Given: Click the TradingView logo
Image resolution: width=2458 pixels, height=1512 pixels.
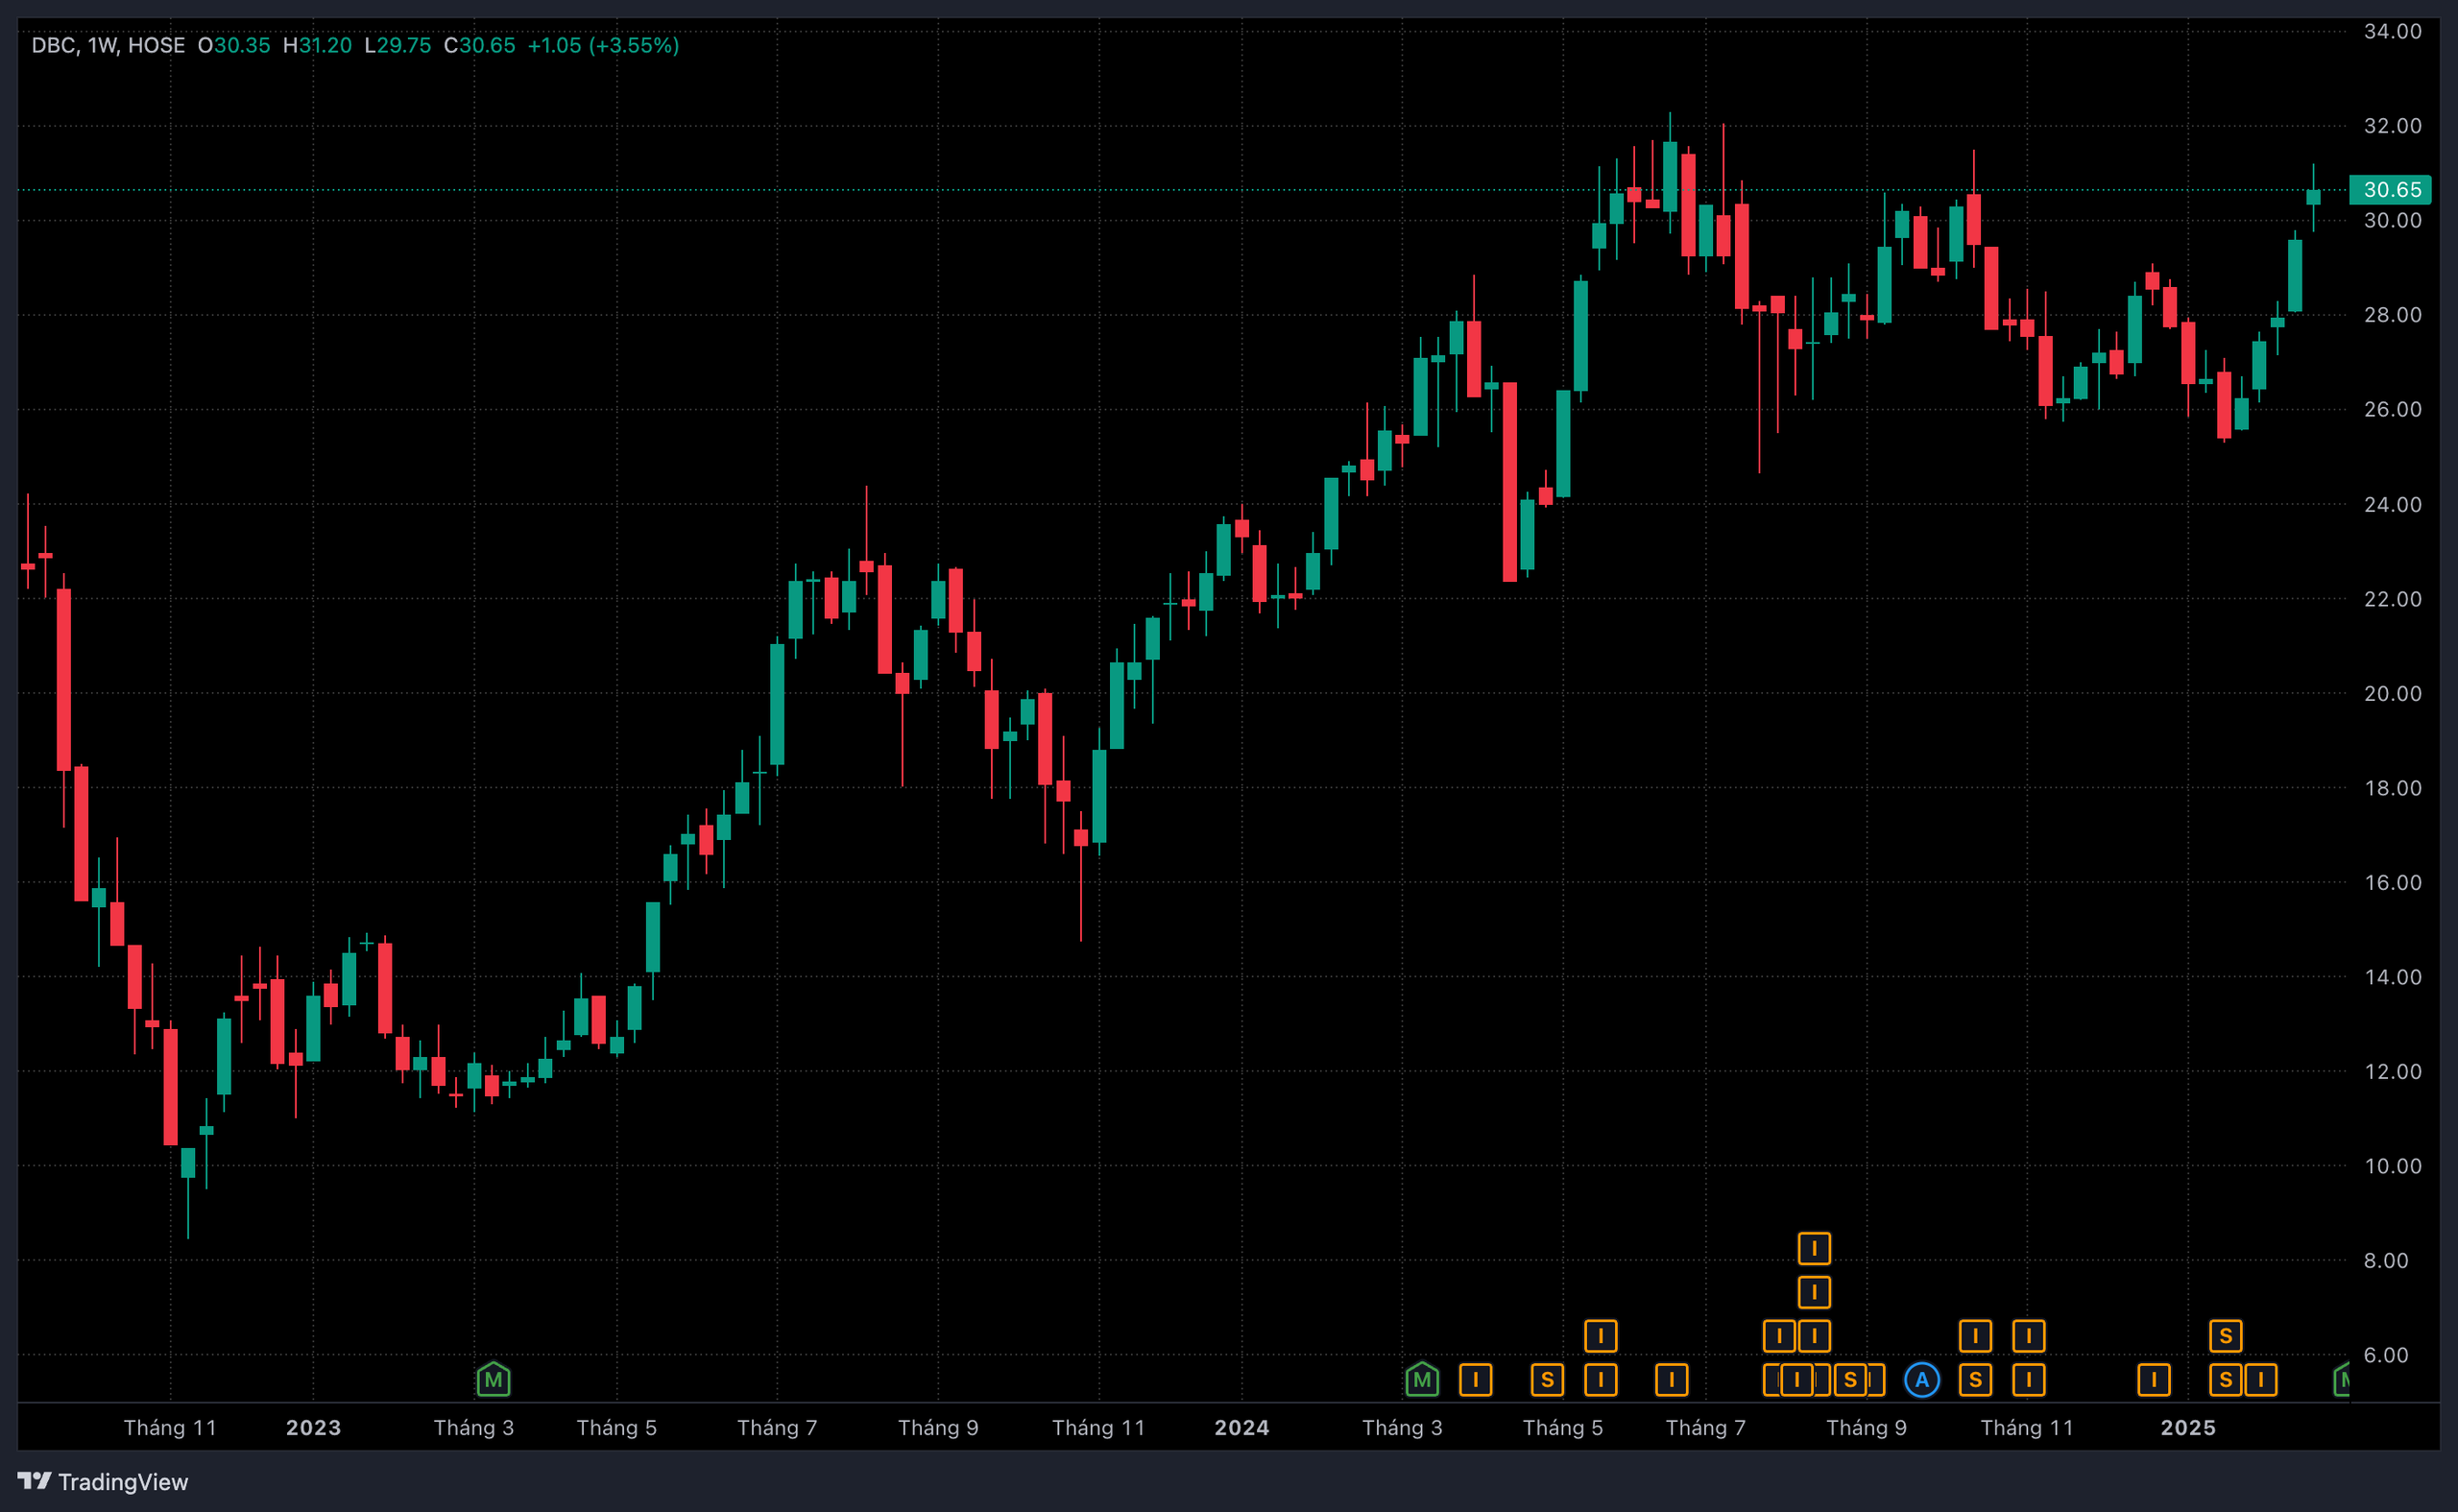Looking at the screenshot, I should tap(103, 1481).
